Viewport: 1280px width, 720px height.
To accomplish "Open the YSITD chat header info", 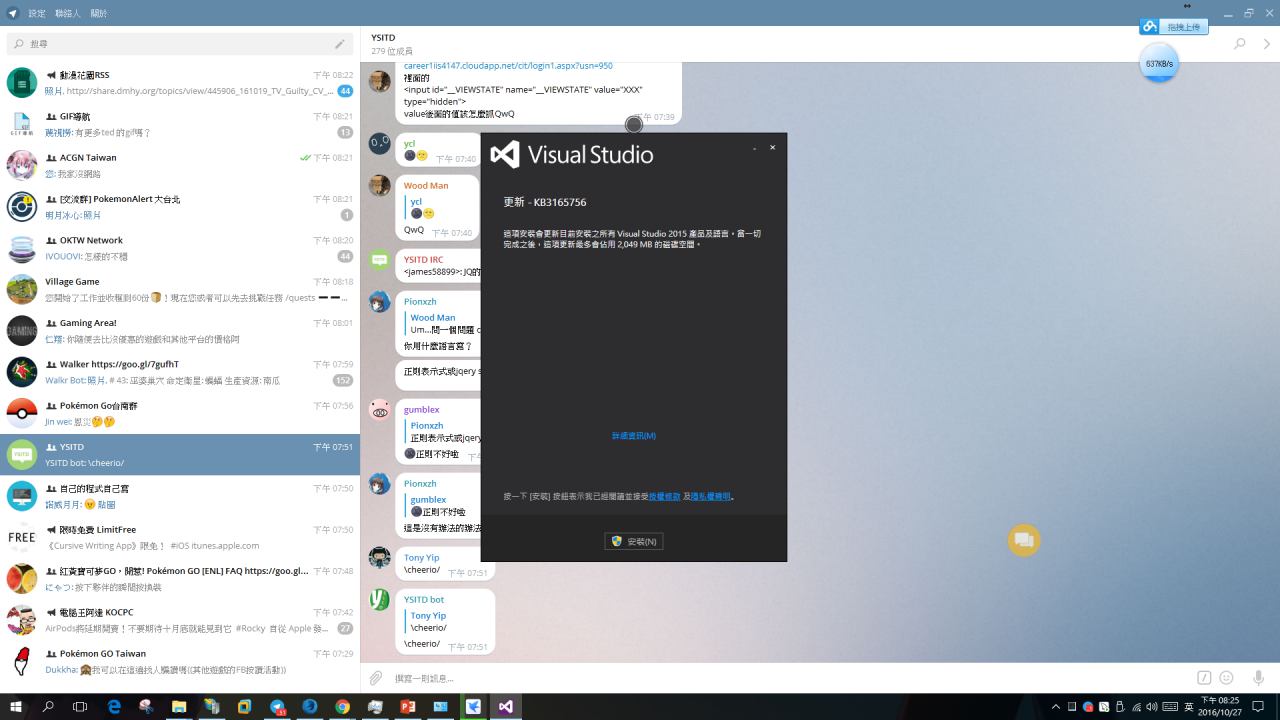I will tap(390, 44).
